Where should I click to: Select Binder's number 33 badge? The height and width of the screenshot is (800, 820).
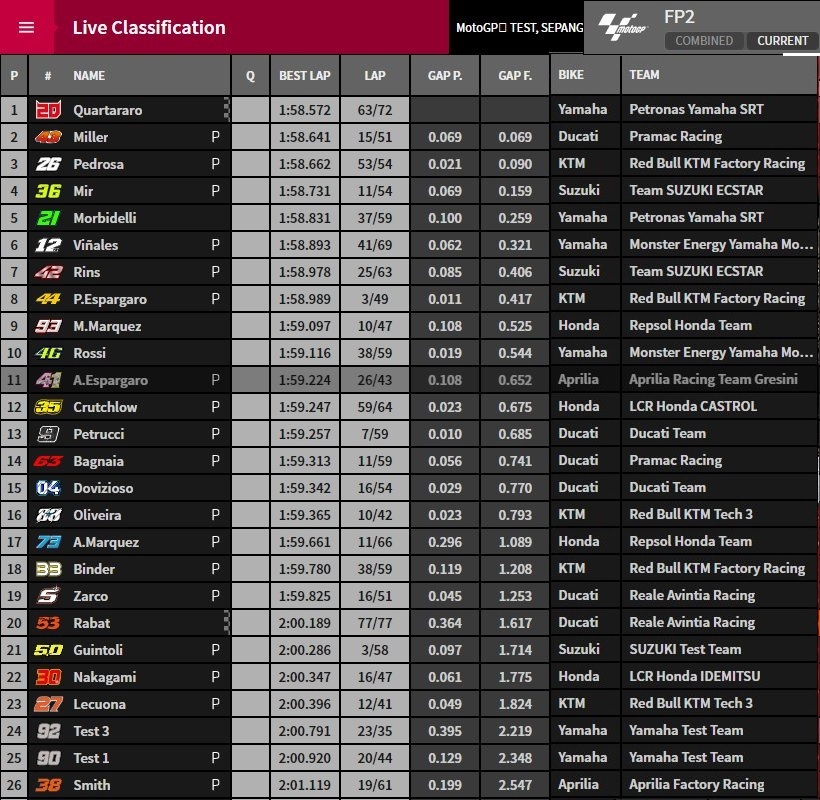[48, 569]
